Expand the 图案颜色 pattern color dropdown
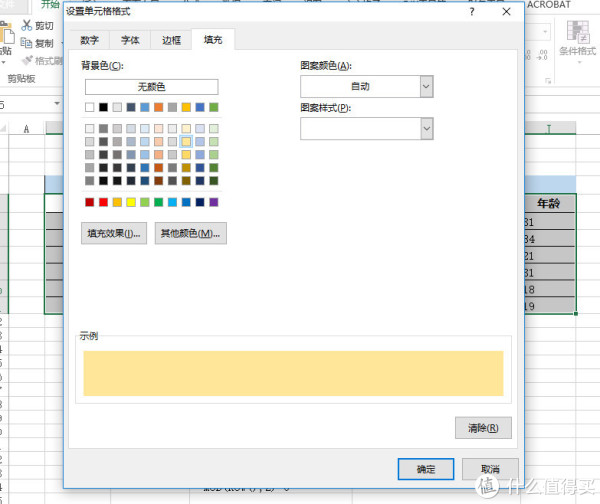The image size is (600, 504). point(426,87)
